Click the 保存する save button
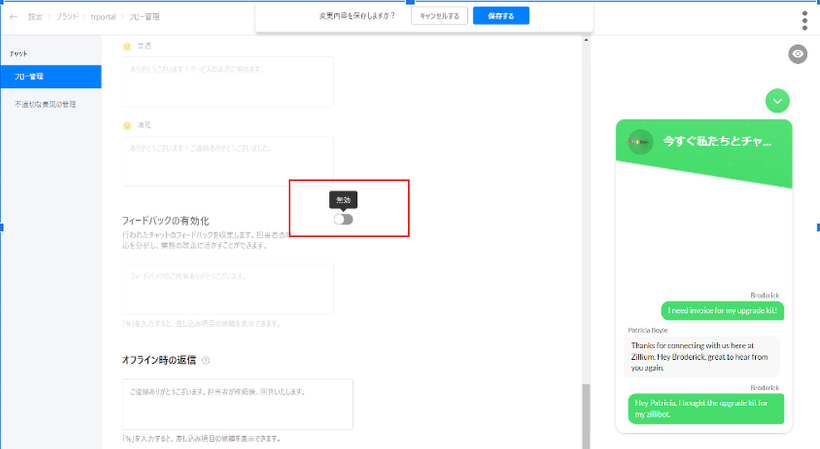This screenshot has width=820, height=449. [x=501, y=16]
